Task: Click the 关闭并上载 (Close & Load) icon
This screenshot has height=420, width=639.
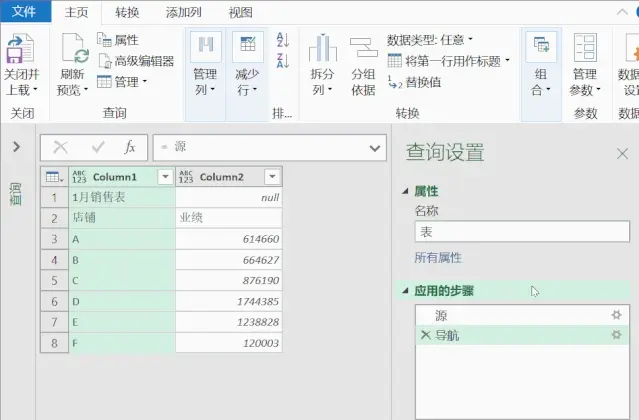Action: point(20,48)
